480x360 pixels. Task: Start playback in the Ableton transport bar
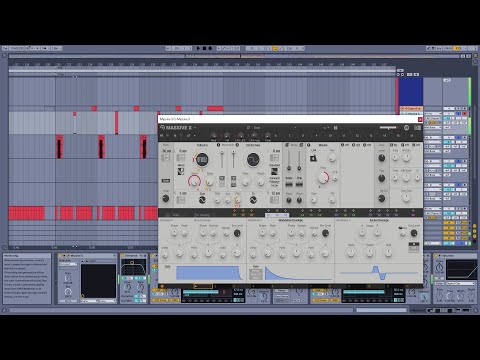198,48
